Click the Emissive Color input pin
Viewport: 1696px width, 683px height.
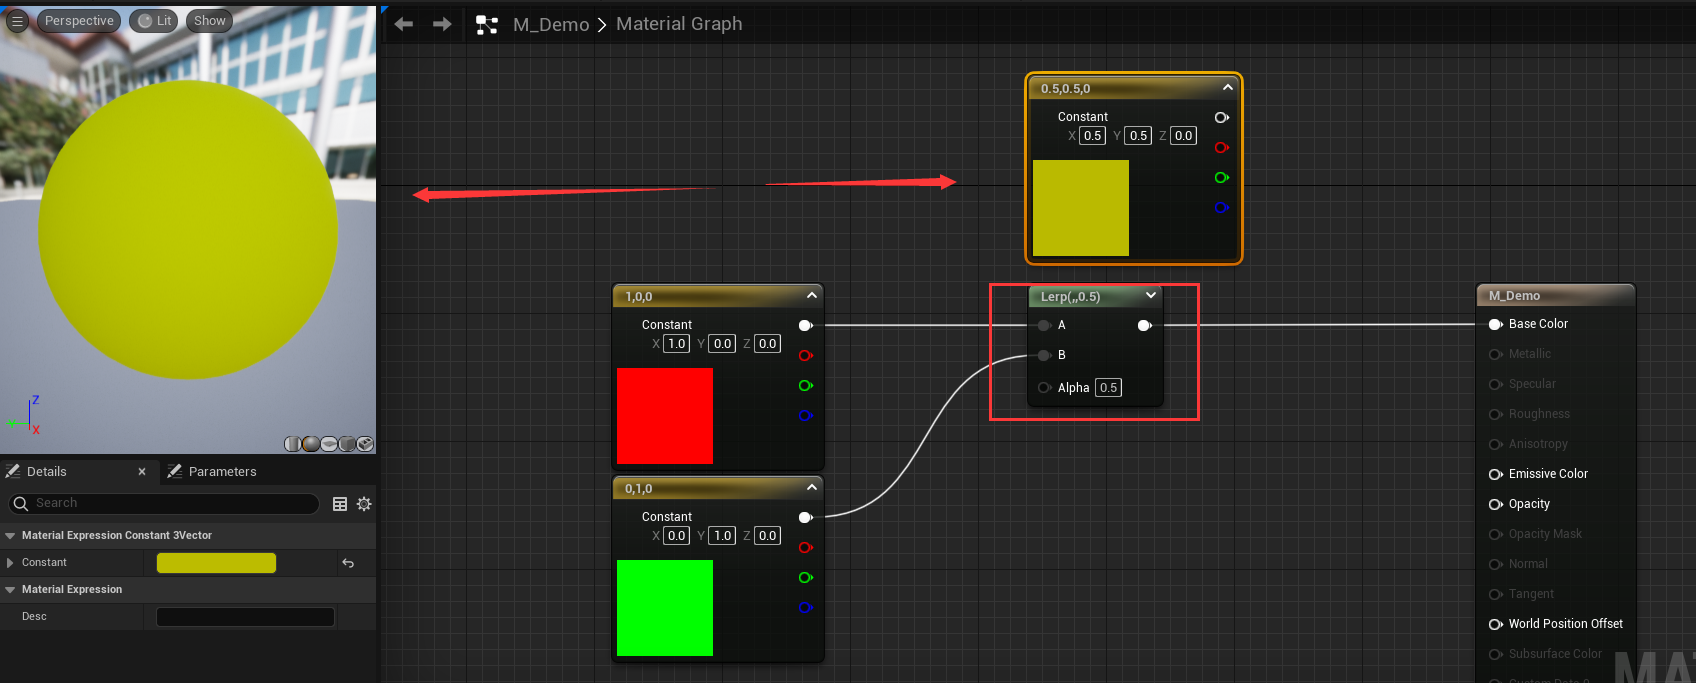pos(1496,474)
